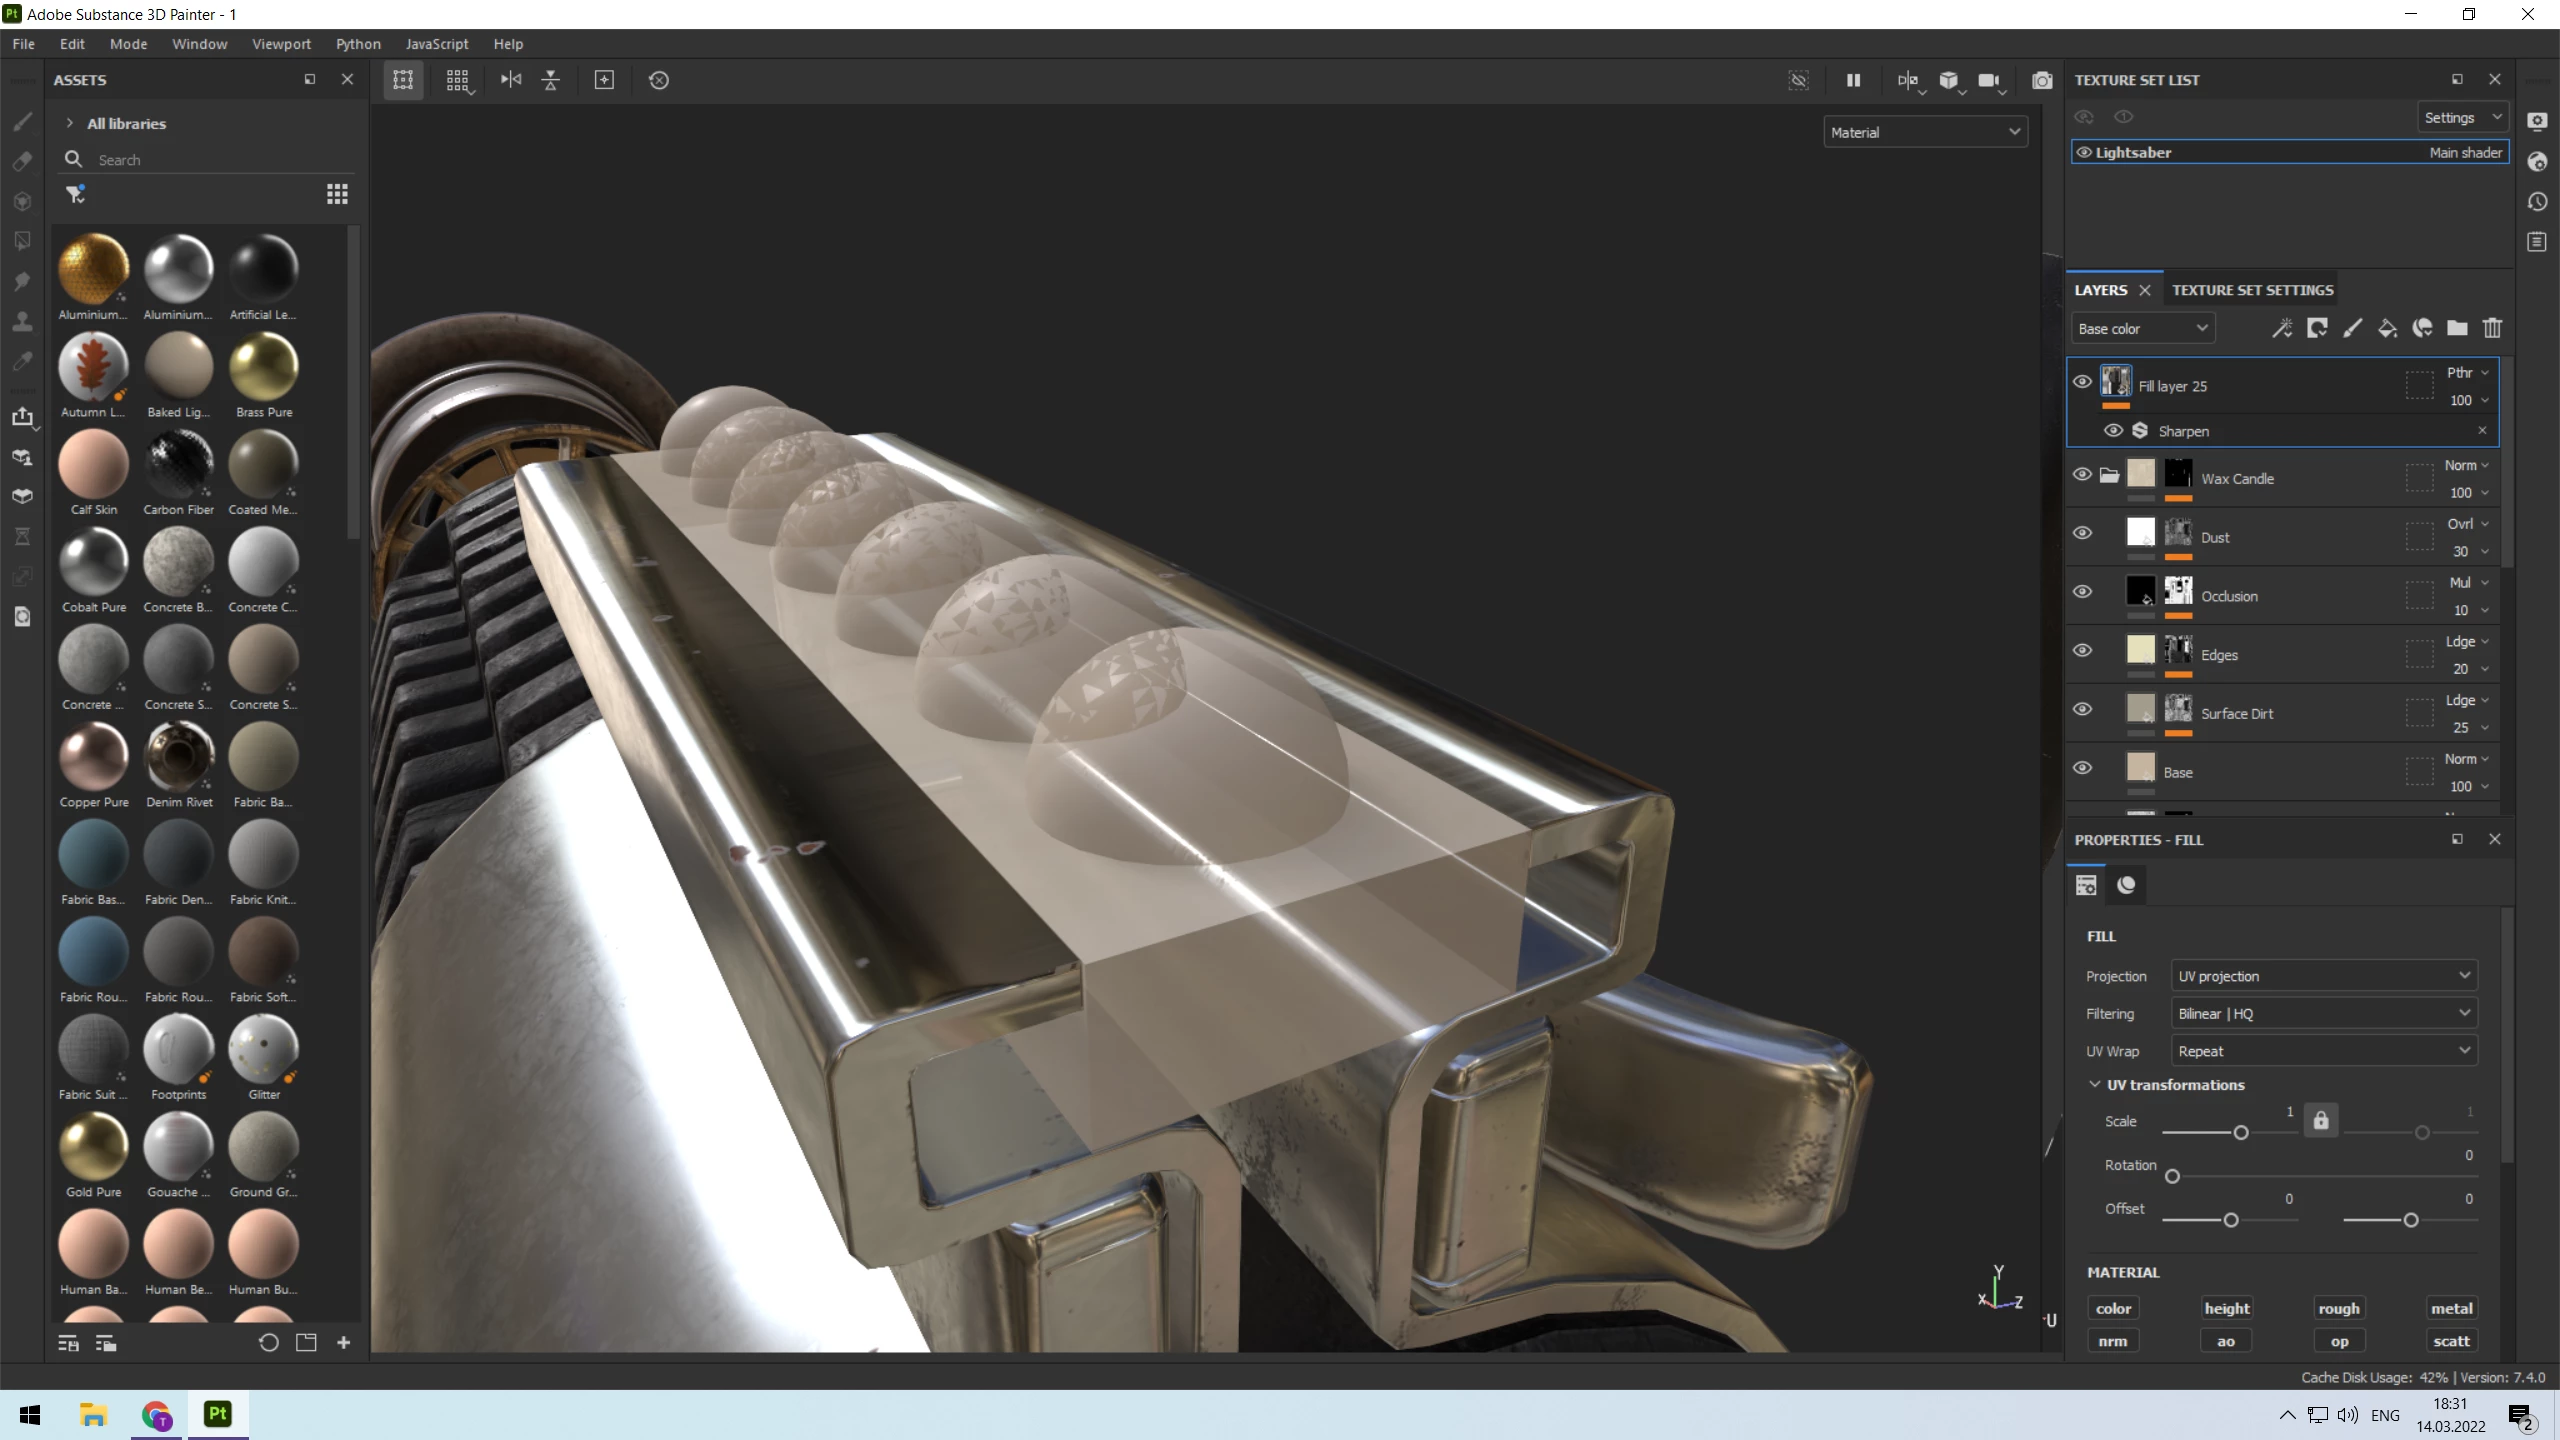Open the Projection dropdown set to UV projection
Screen dimensions: 2560x1440
[2323, 976]
